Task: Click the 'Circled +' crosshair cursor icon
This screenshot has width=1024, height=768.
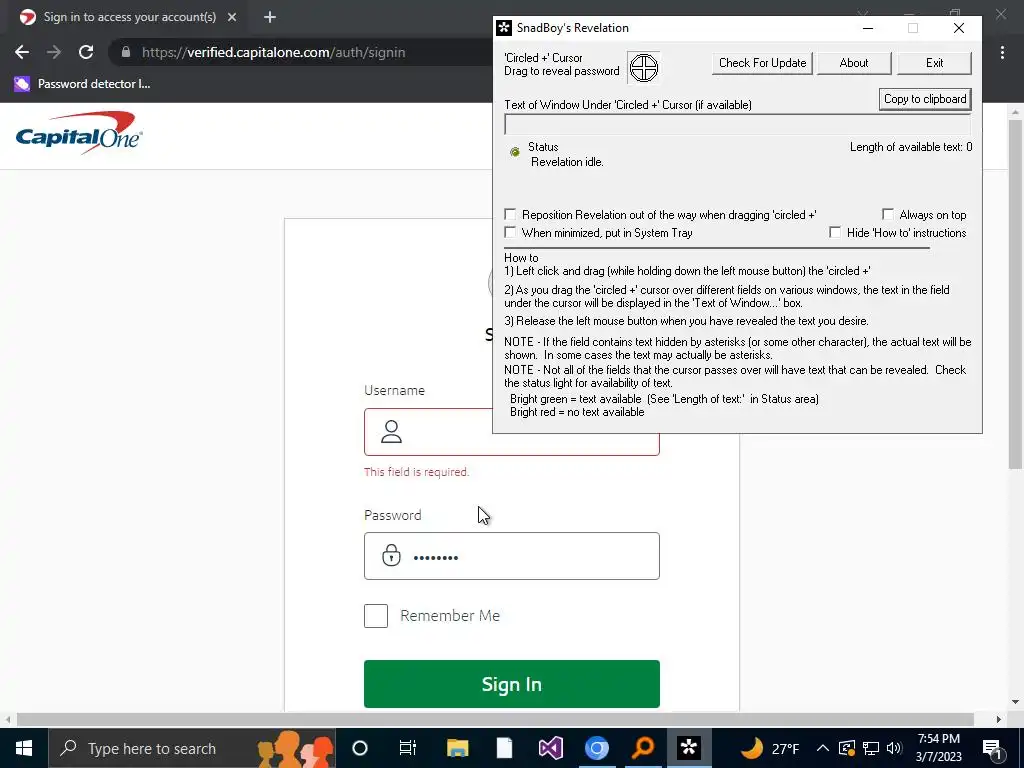Action: pos(643,67)
